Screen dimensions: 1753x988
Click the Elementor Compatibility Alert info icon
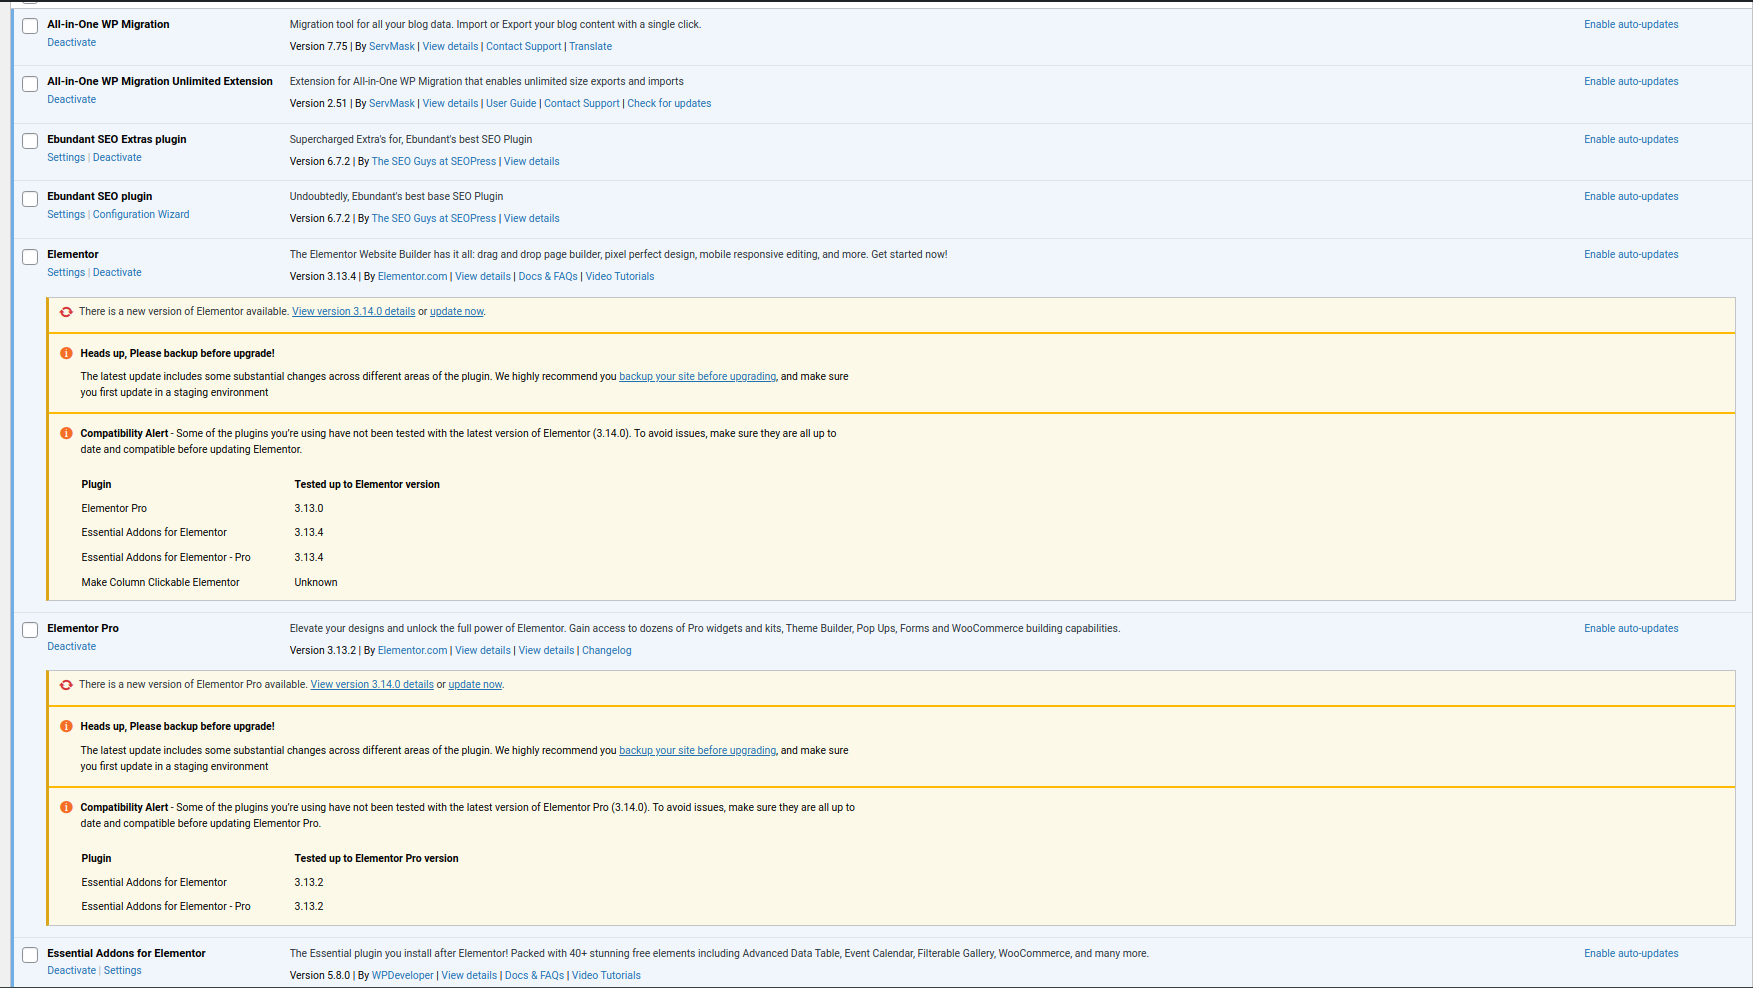[66, 433]
